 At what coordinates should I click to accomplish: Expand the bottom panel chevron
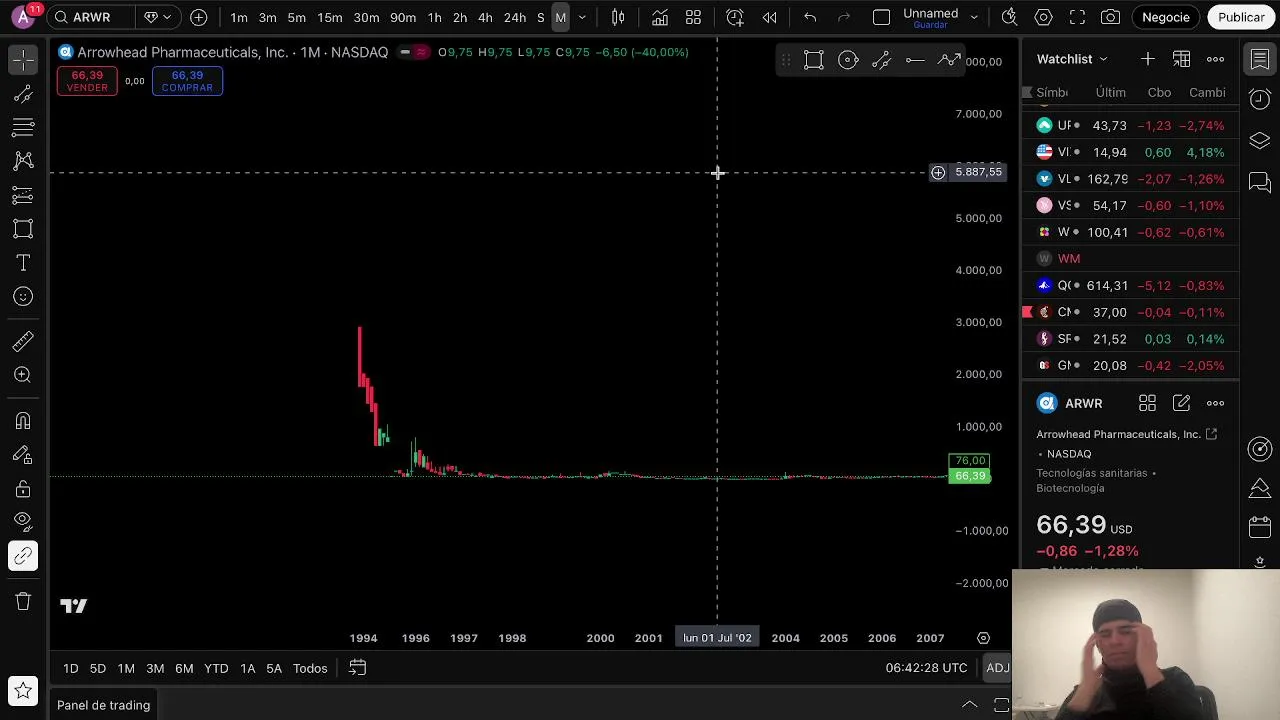click(969, 705)
